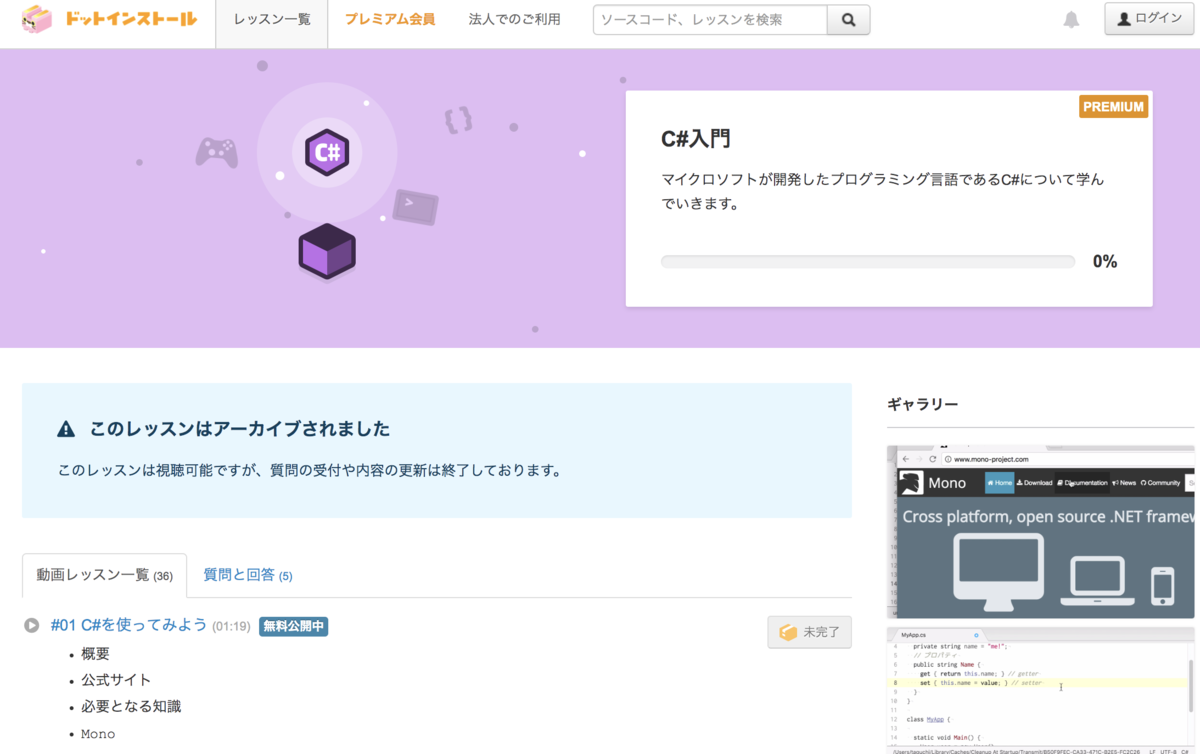
Task: Click the play icon for lesson #01
Action: [32, 626]
